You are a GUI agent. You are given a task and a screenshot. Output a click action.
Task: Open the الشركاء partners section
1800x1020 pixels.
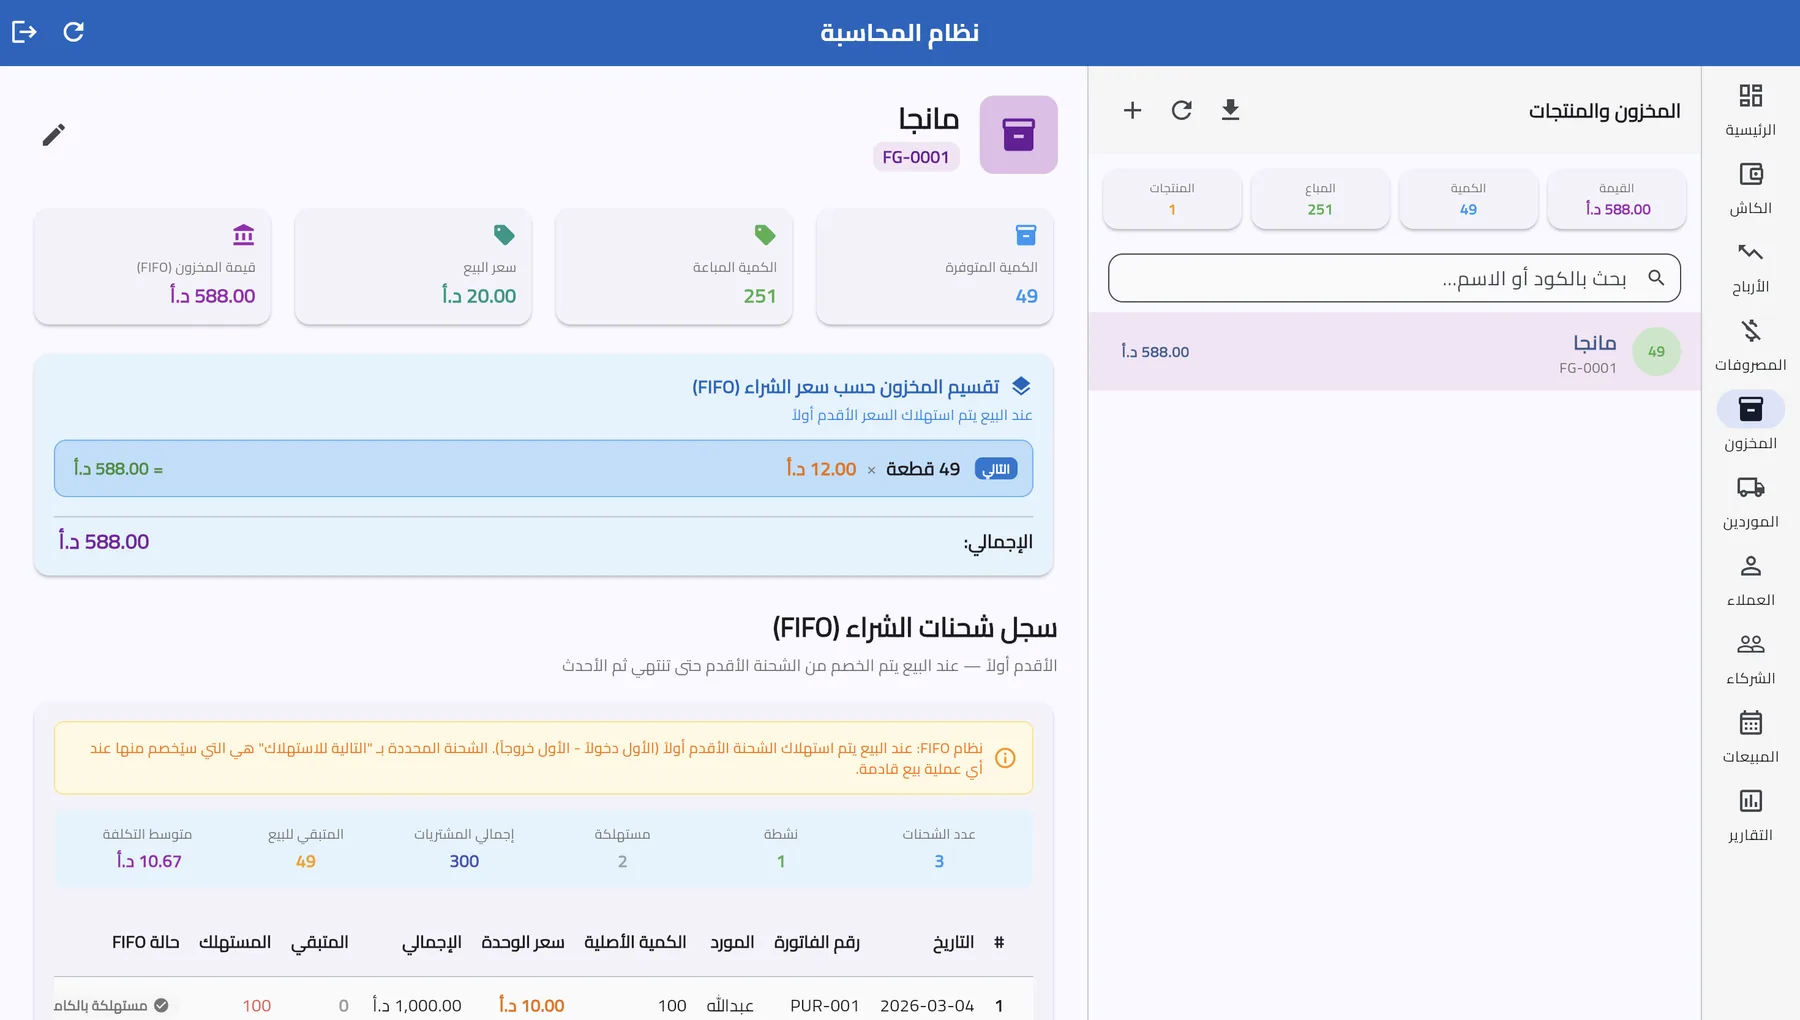[x=1750, y=659]
